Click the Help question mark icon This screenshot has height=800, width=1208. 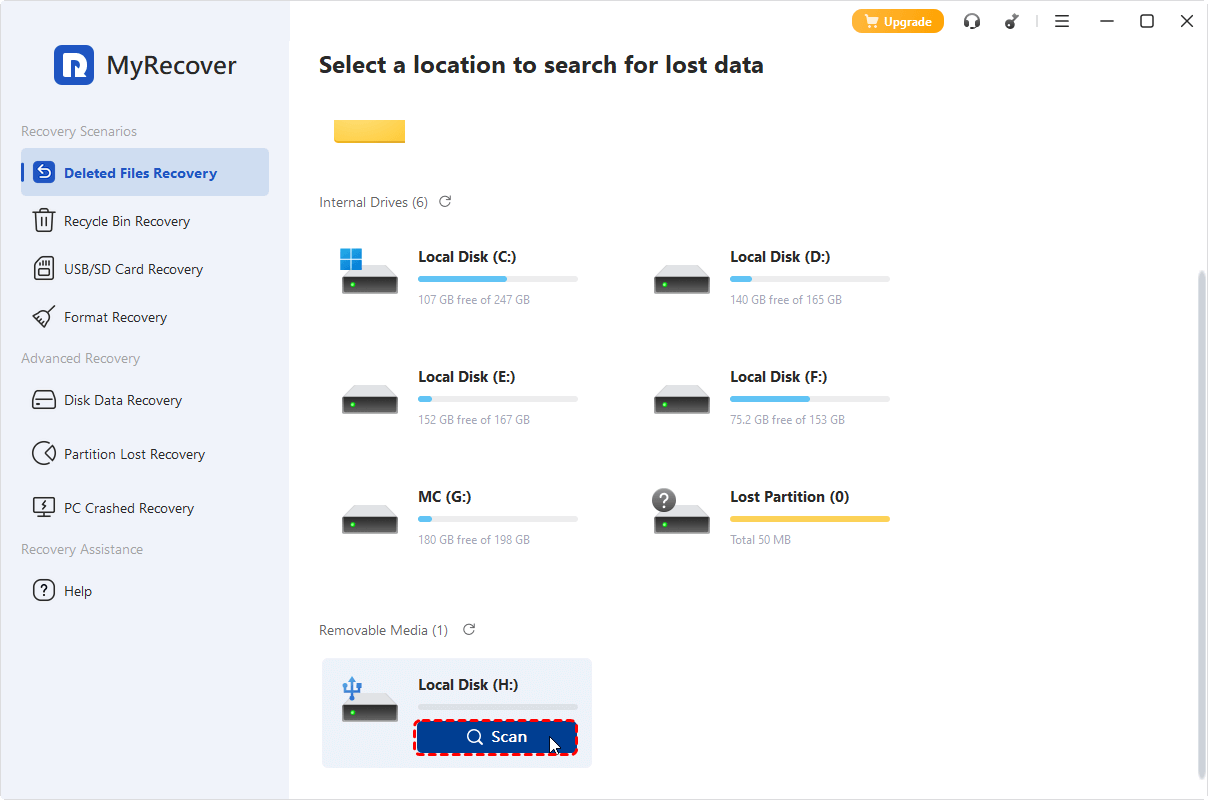click(x=44, y=590)
